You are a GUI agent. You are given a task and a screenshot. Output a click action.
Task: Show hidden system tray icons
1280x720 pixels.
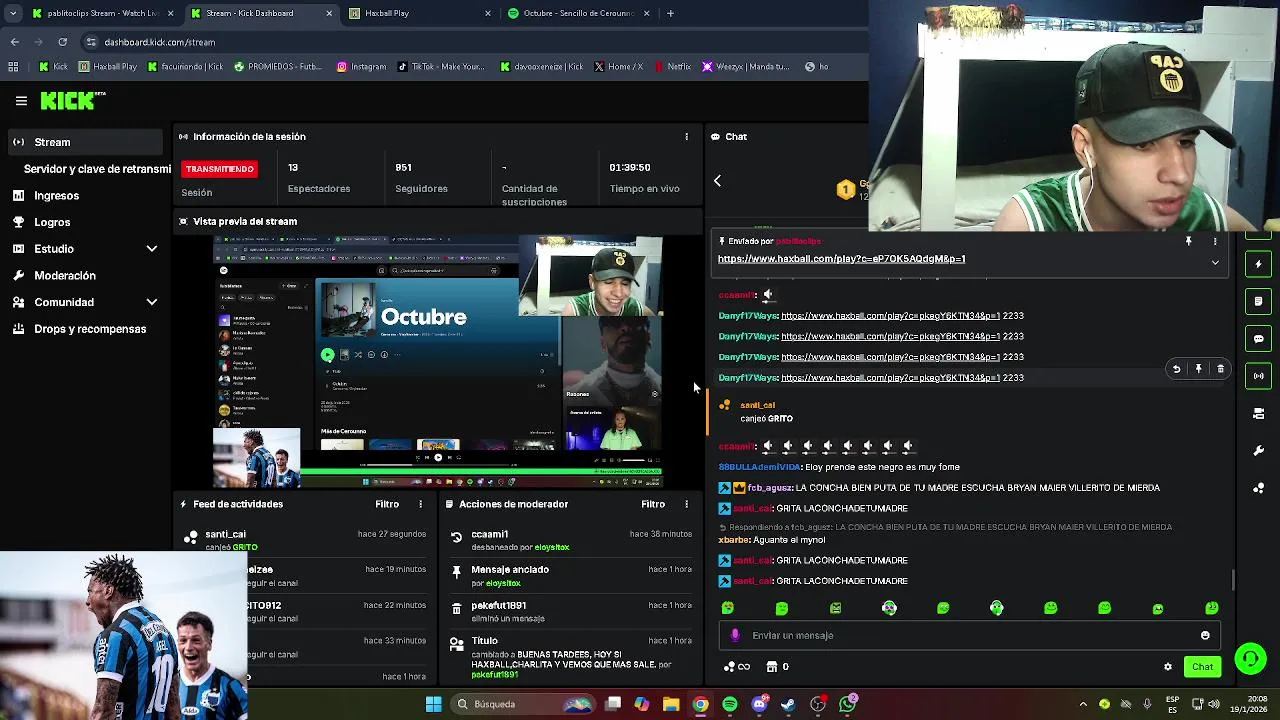1083,704
